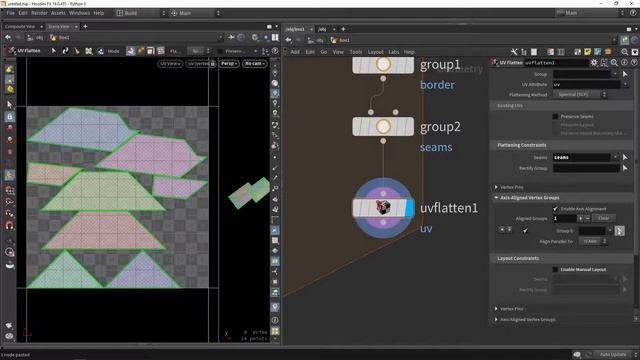Click the Seams input field
Viewport: 640px width, 360px height.
[582, 157]
